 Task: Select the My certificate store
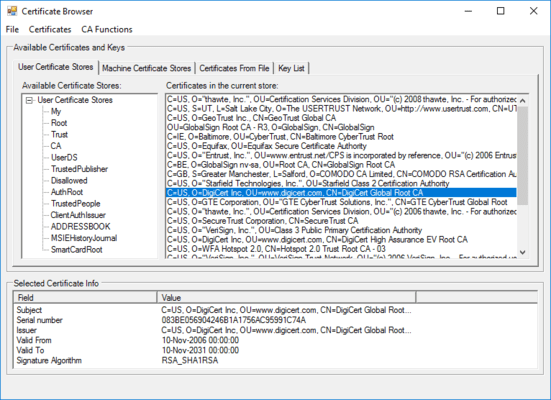[x=56, y=111]
